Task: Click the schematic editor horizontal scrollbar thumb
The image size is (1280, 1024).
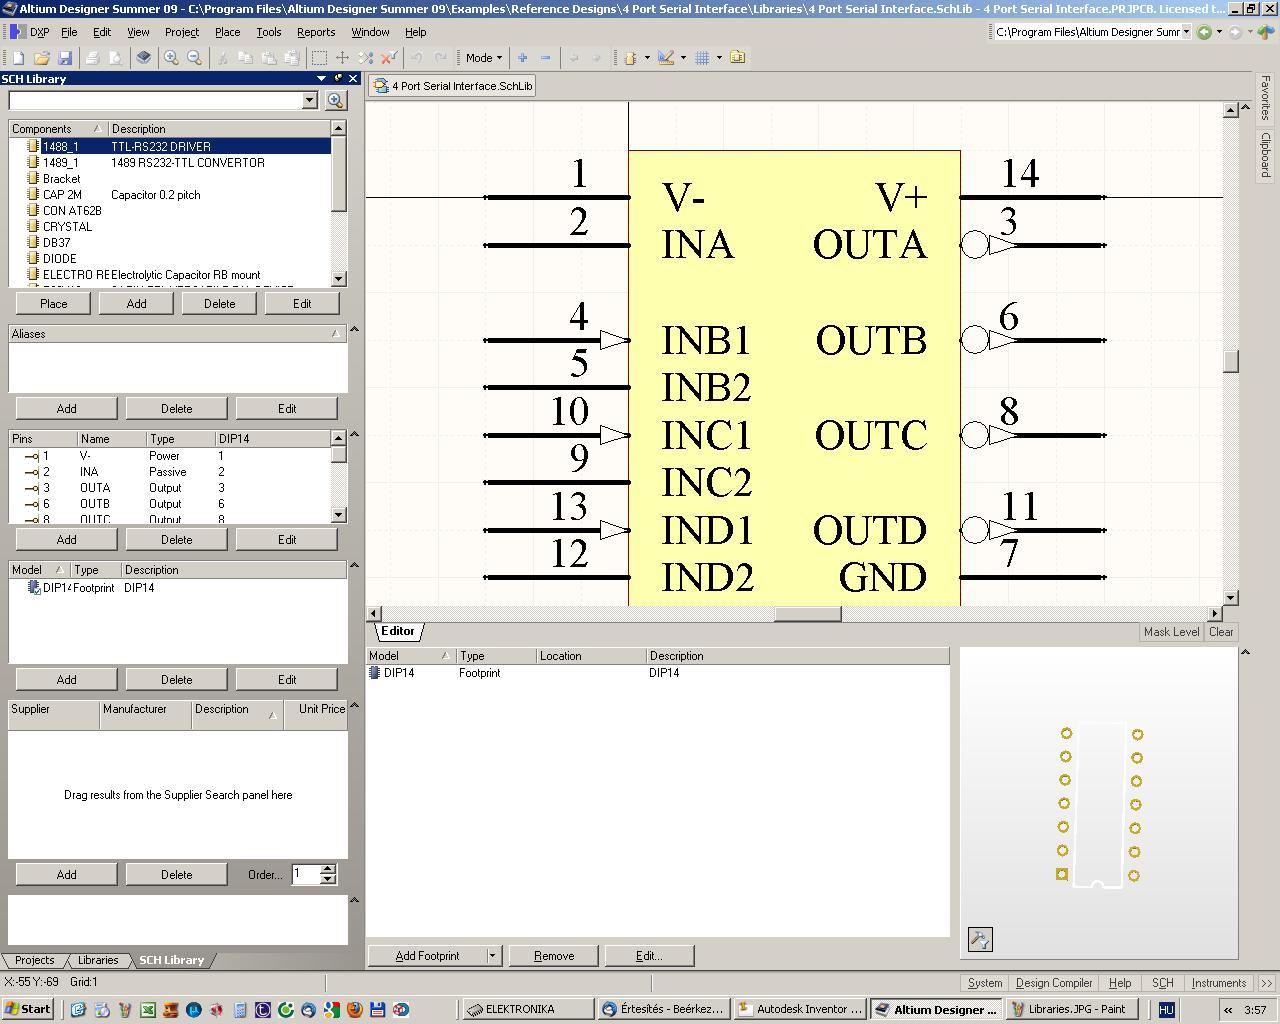Action: (808, 613)
